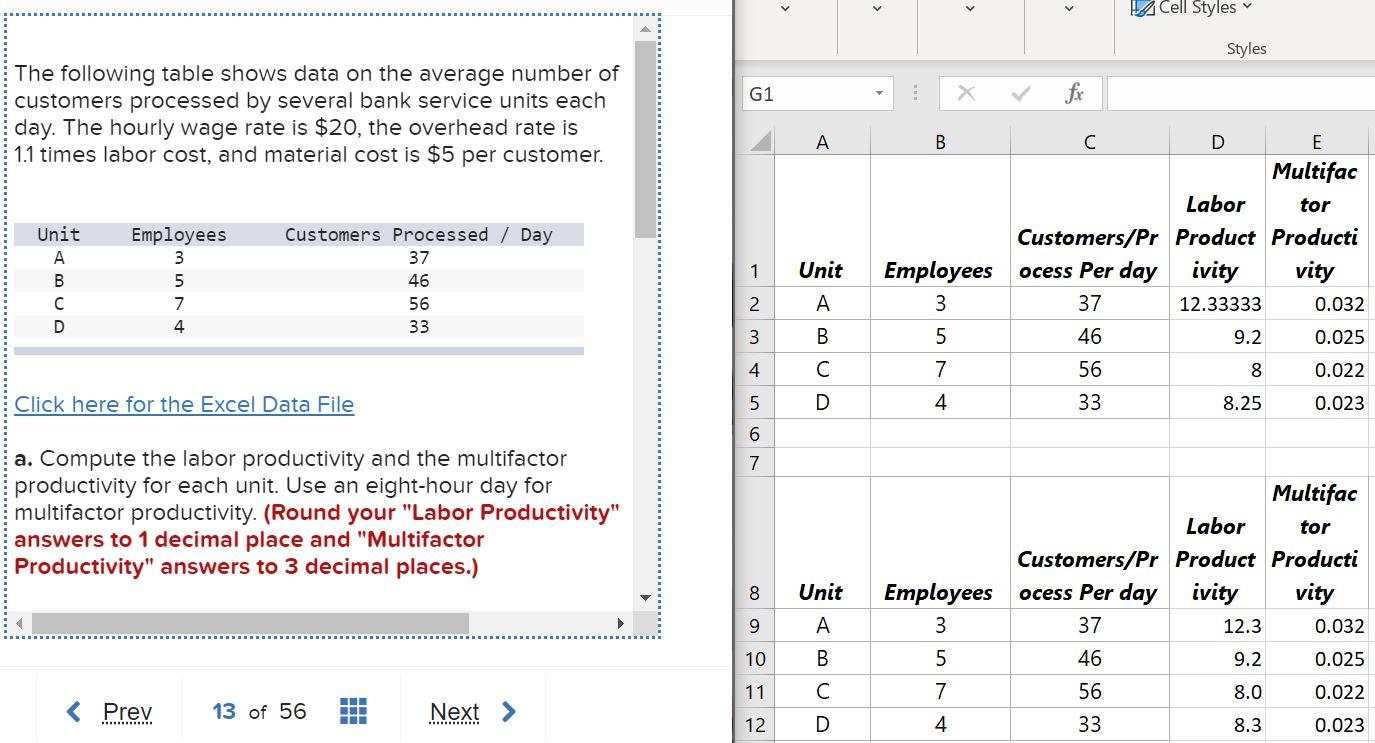Select row 9 header in Excel
The image size is (1375, 743).
pos(754,626)
